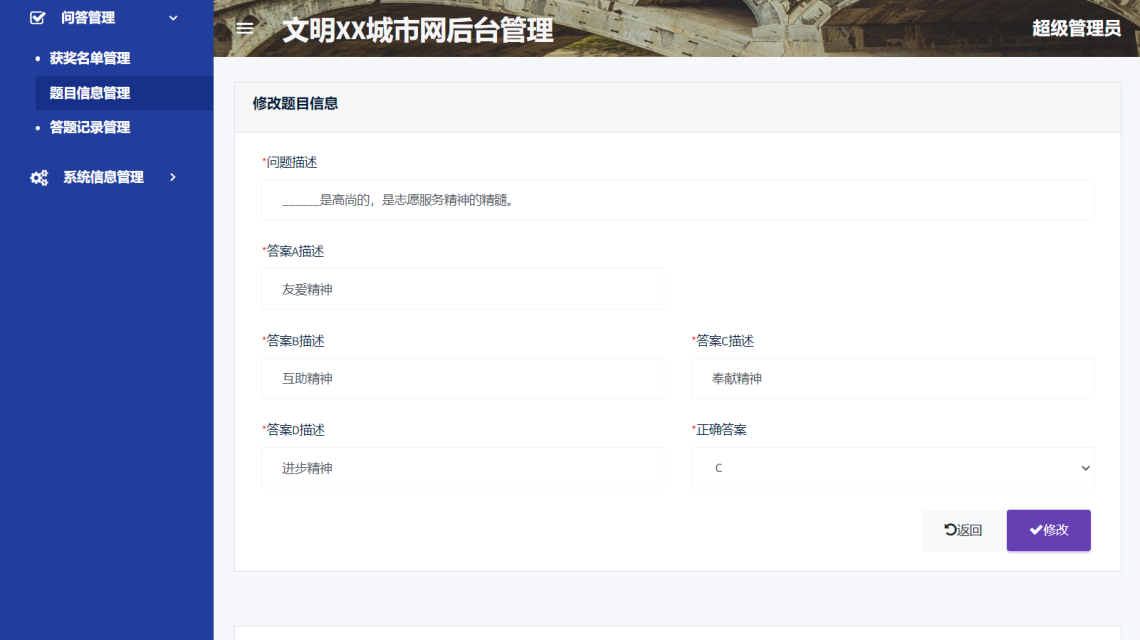Click the checklist icon beside 问答管理
The width and height of the screenshot is (1140, 640).
click(x=37, y=17)
